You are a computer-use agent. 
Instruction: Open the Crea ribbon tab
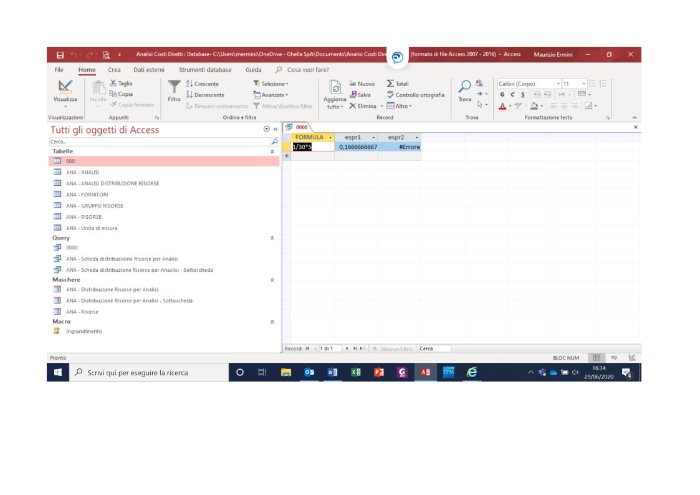[114, 70]
